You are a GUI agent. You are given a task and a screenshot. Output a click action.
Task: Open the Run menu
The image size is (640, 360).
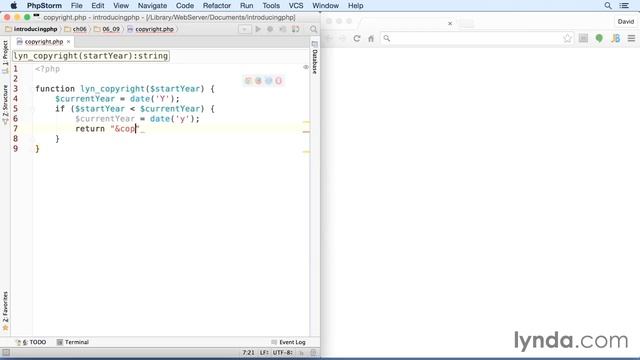[x=247, y=6]
